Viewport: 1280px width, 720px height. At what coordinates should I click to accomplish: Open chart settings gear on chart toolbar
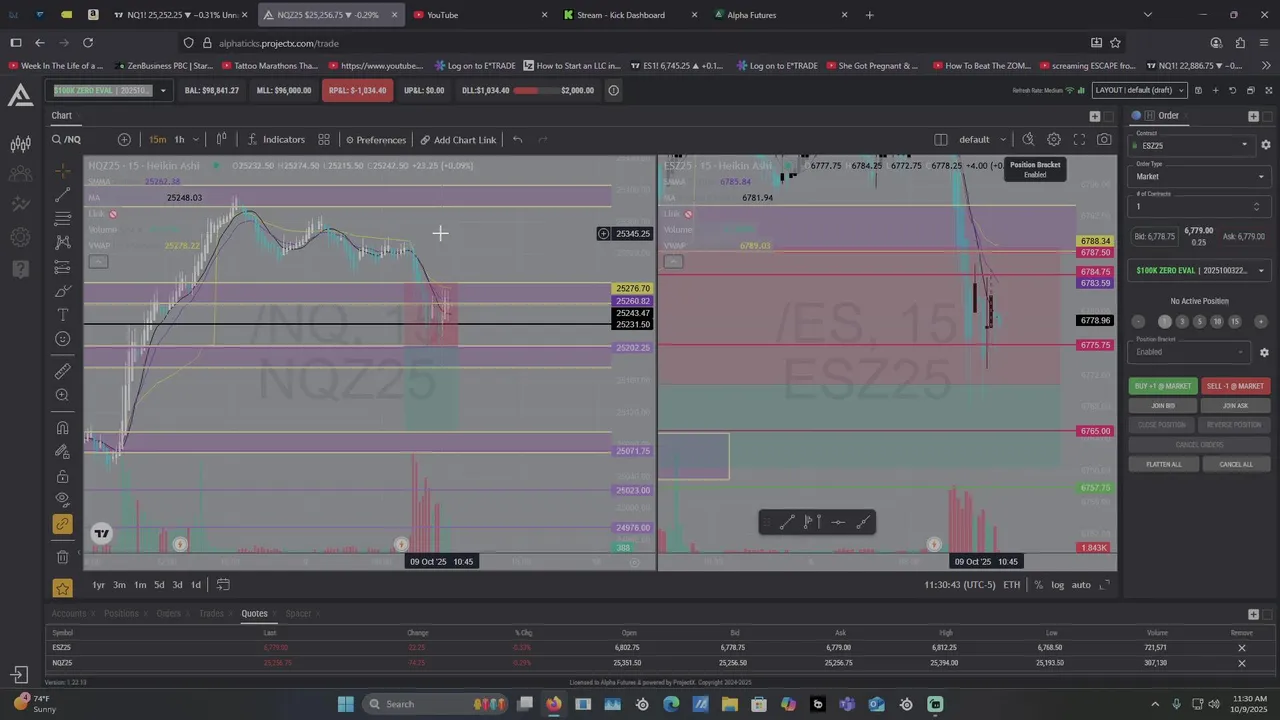(1054, 139)
